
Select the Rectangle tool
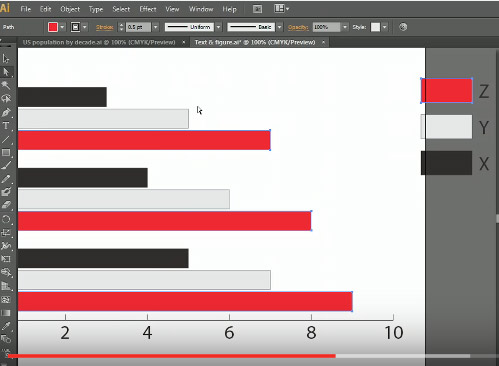6,152
